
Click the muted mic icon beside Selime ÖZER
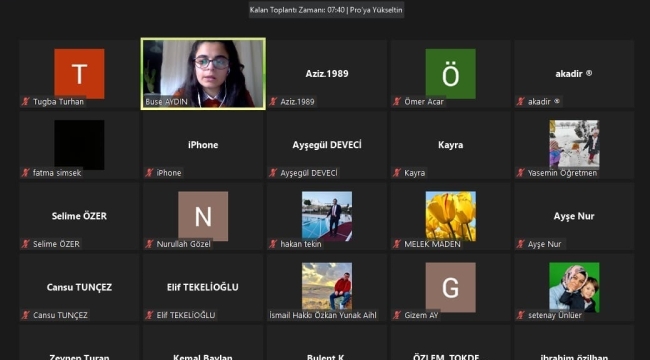[26, 244]
